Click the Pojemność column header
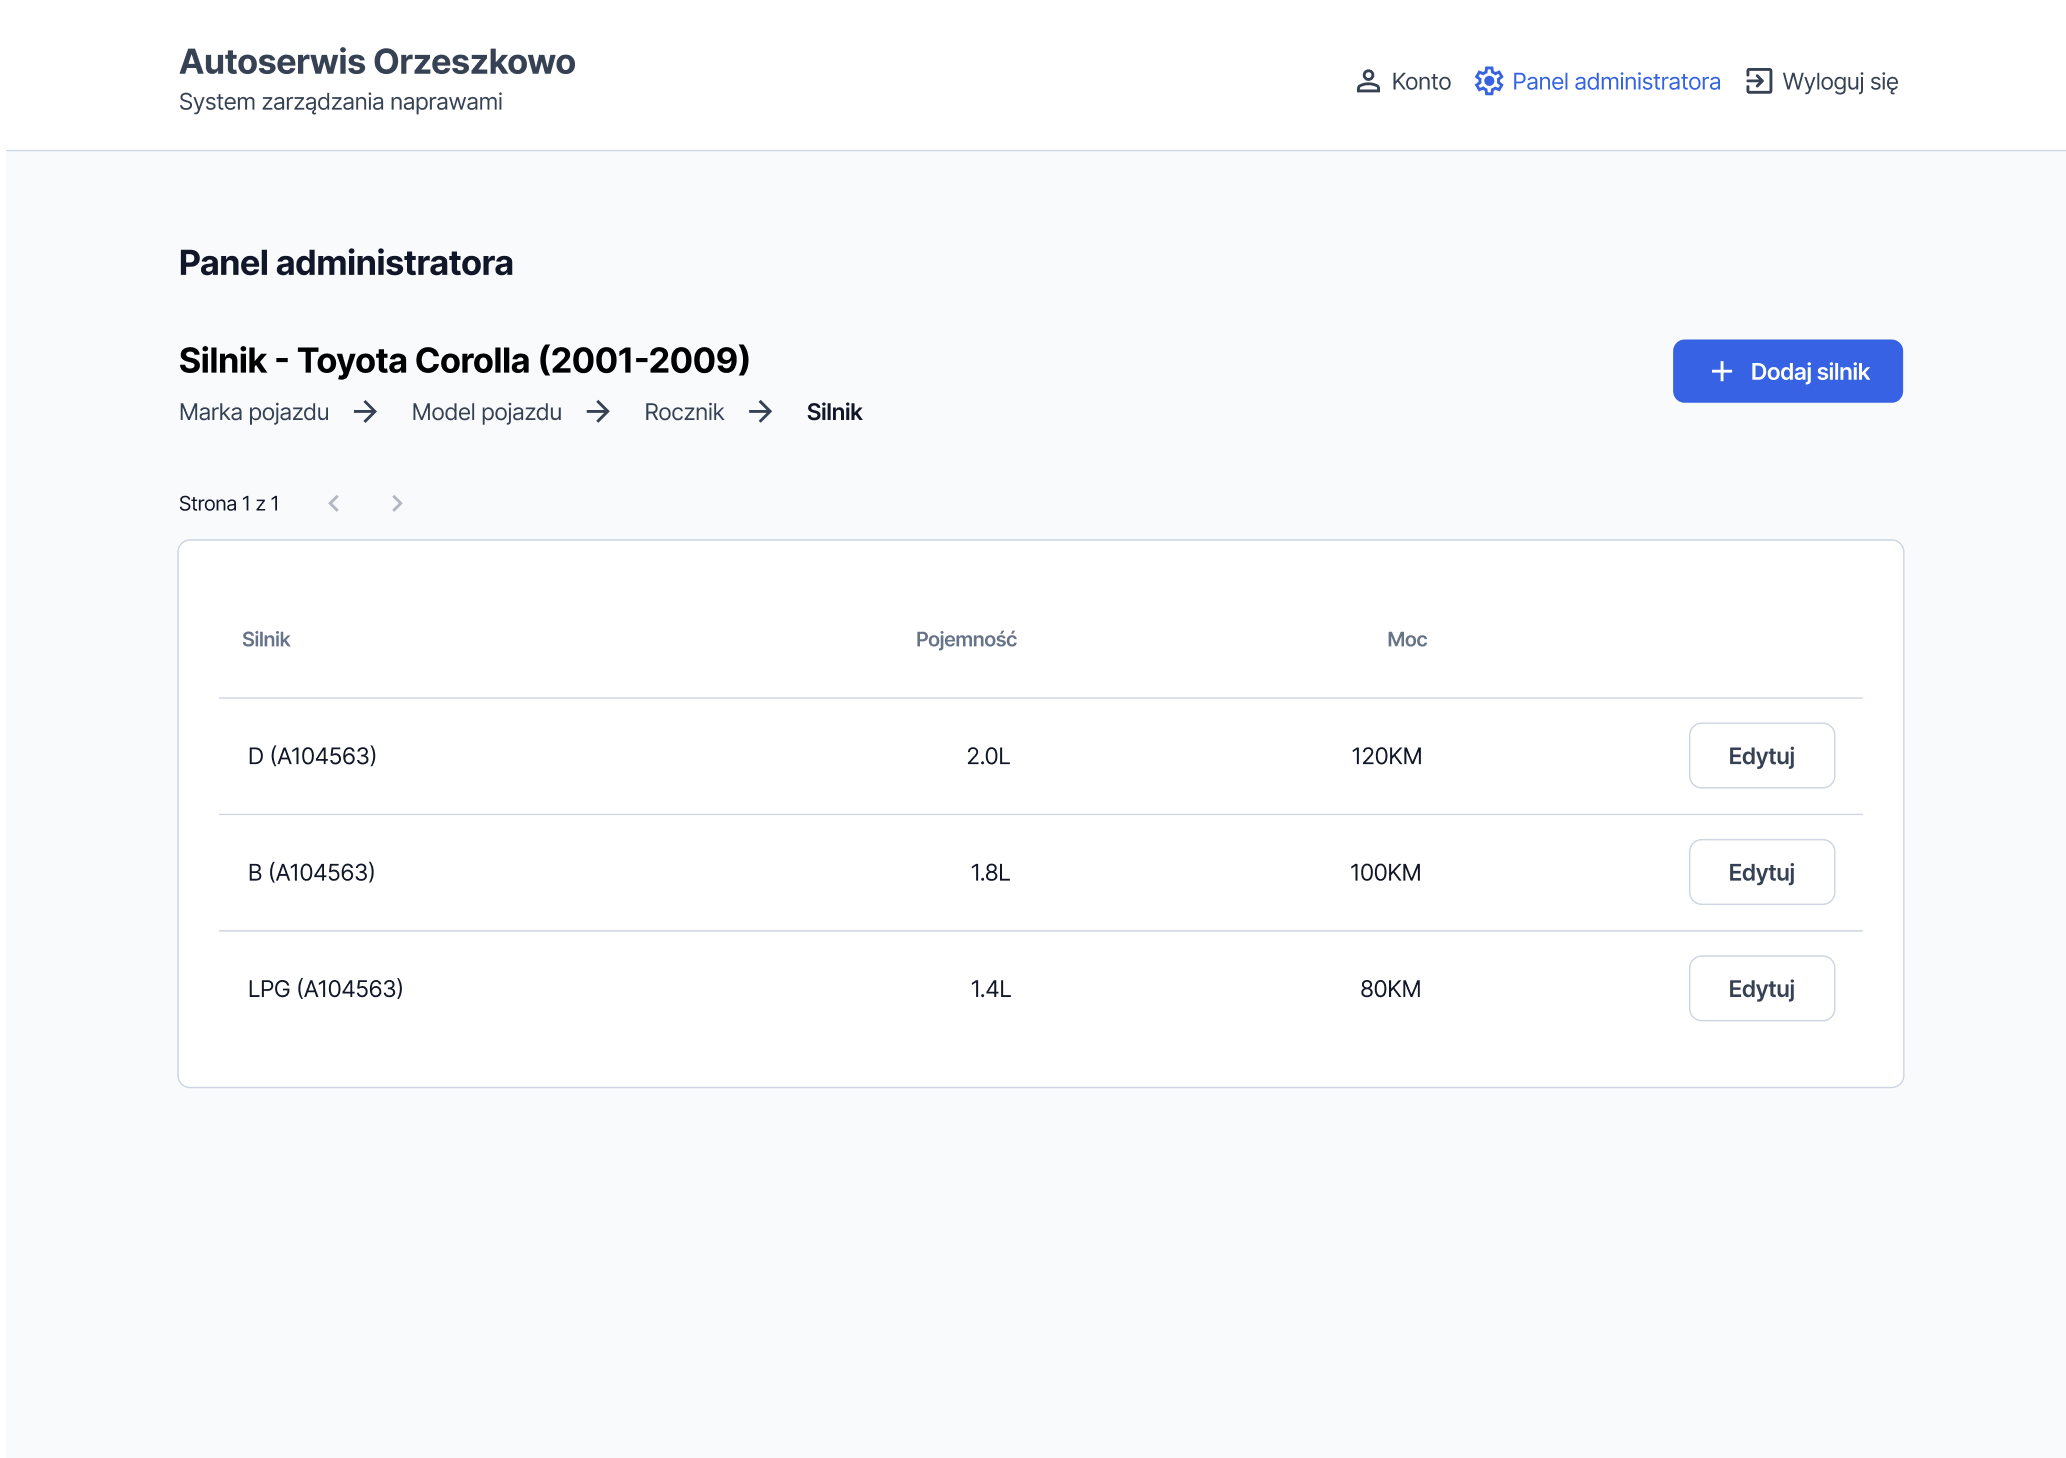 (x=966, y=640)
